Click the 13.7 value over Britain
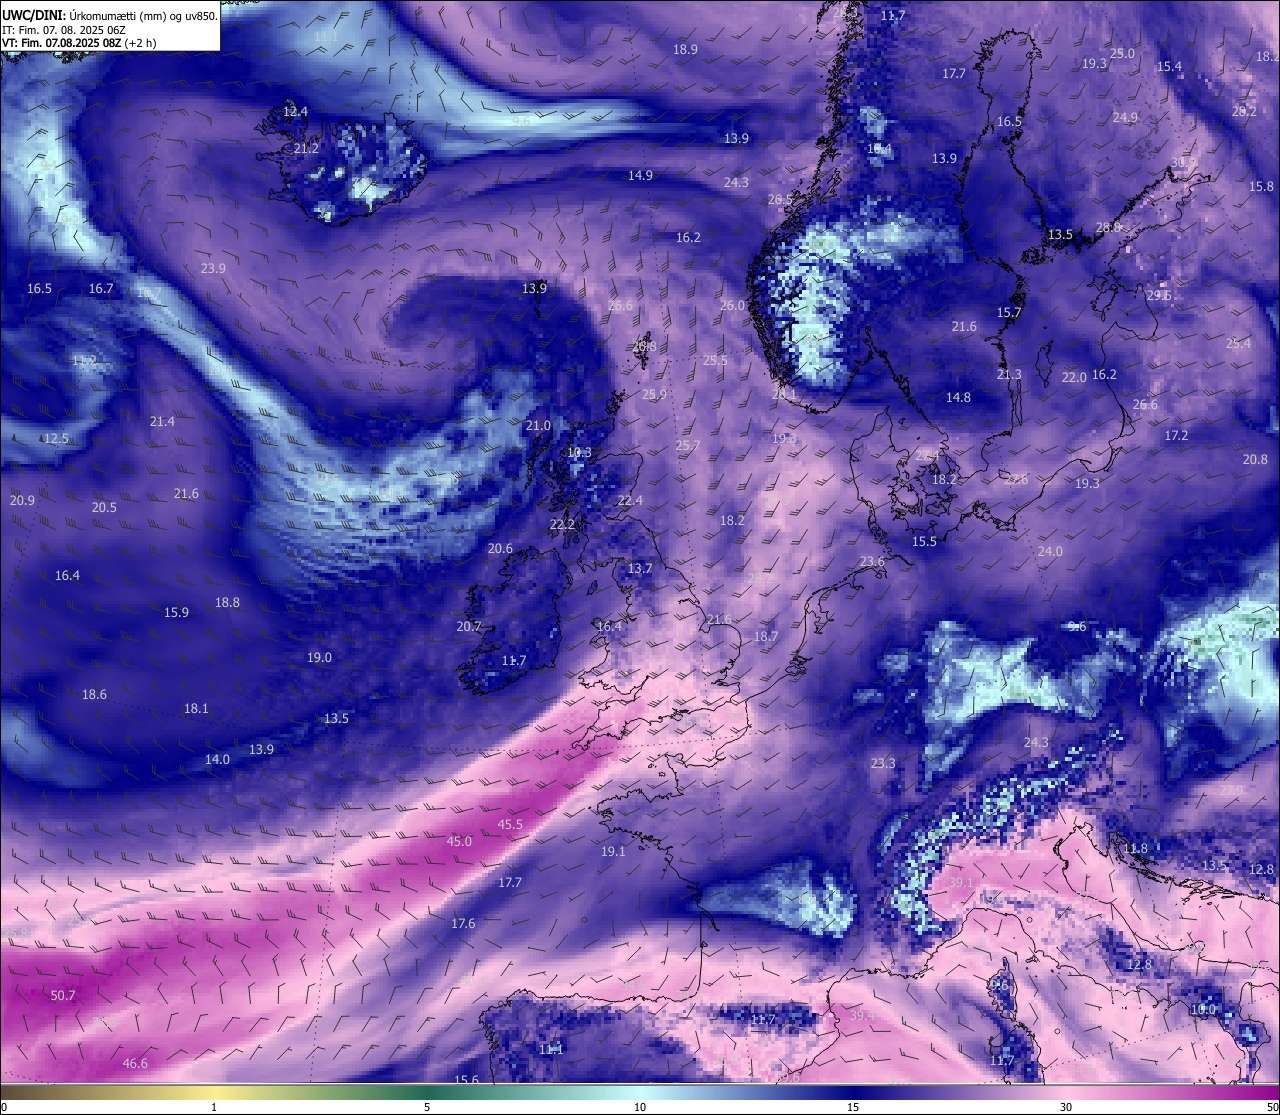This screenshot has height=1115, width=1280. [640, 569]
